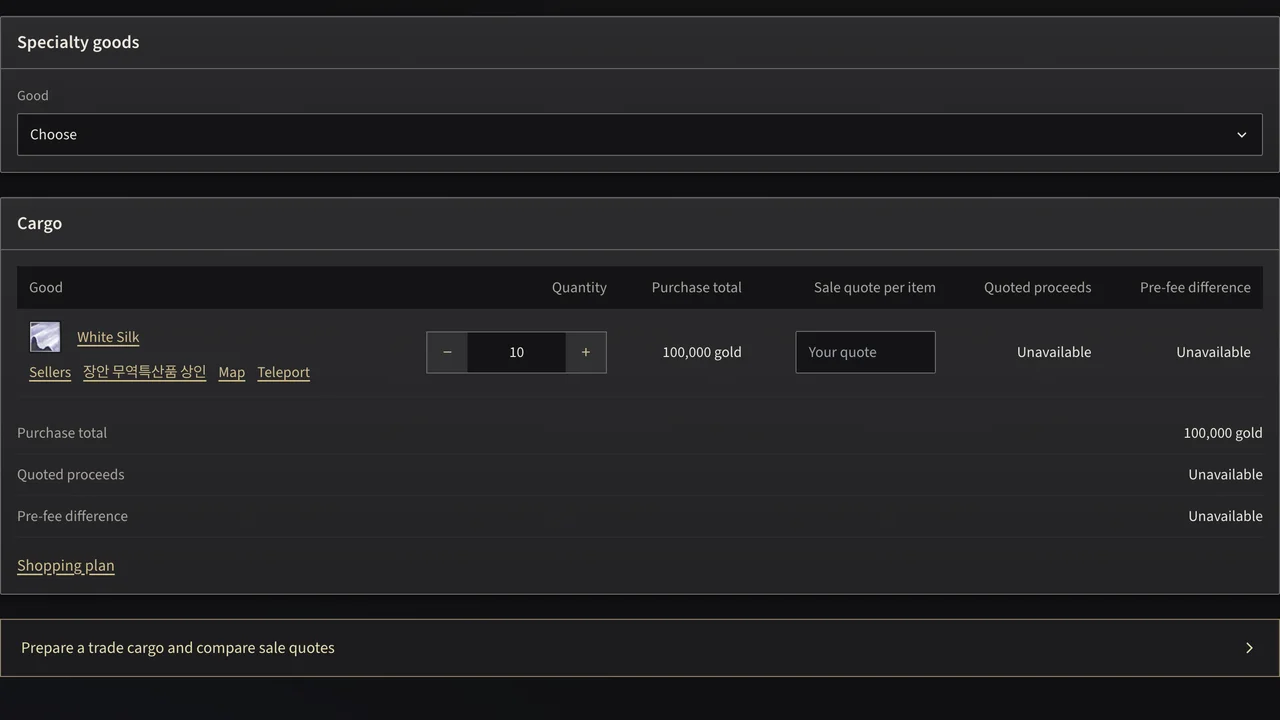The height and width of the screenshot is (720, 1280).
Task: Click the Specialty goods section heading
Action: 78,42
